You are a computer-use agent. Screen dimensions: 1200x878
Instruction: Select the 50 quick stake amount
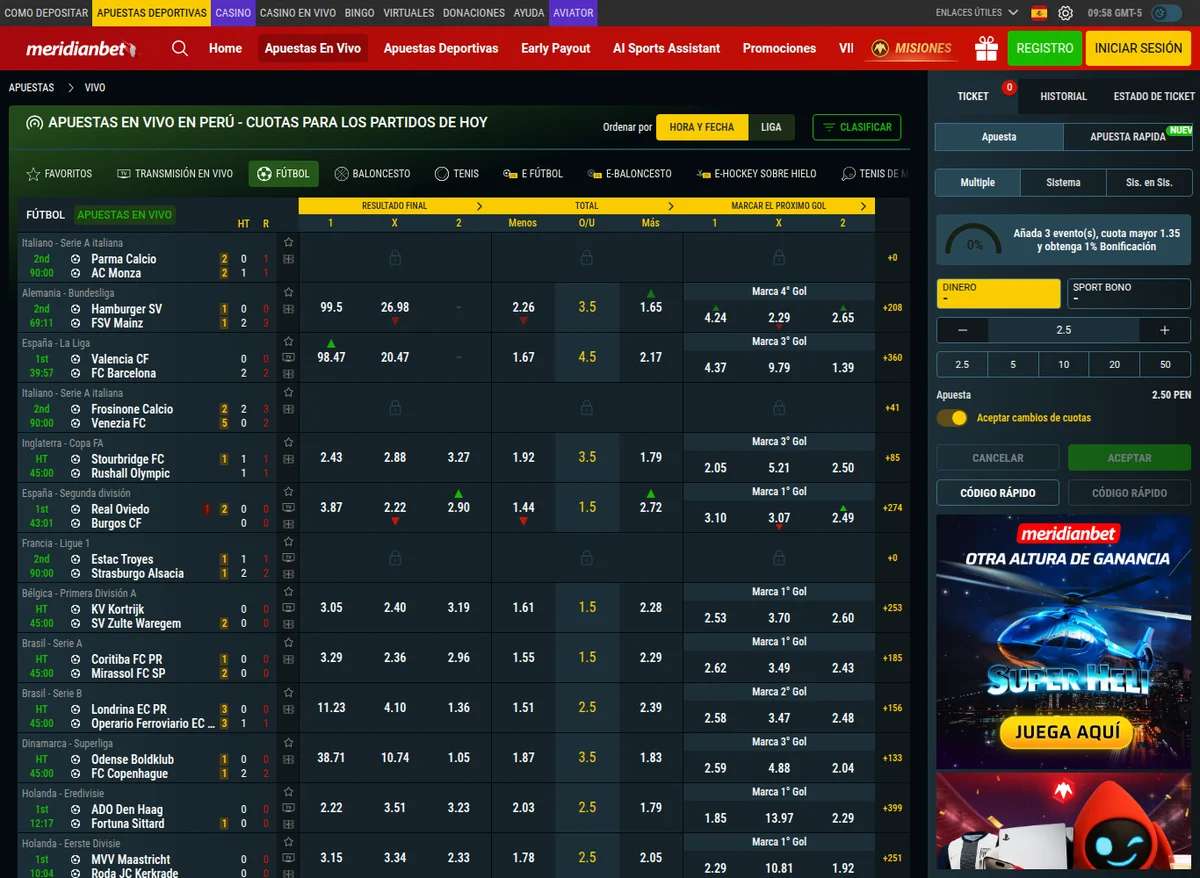pyautogui.click(x=1165, y=365)
